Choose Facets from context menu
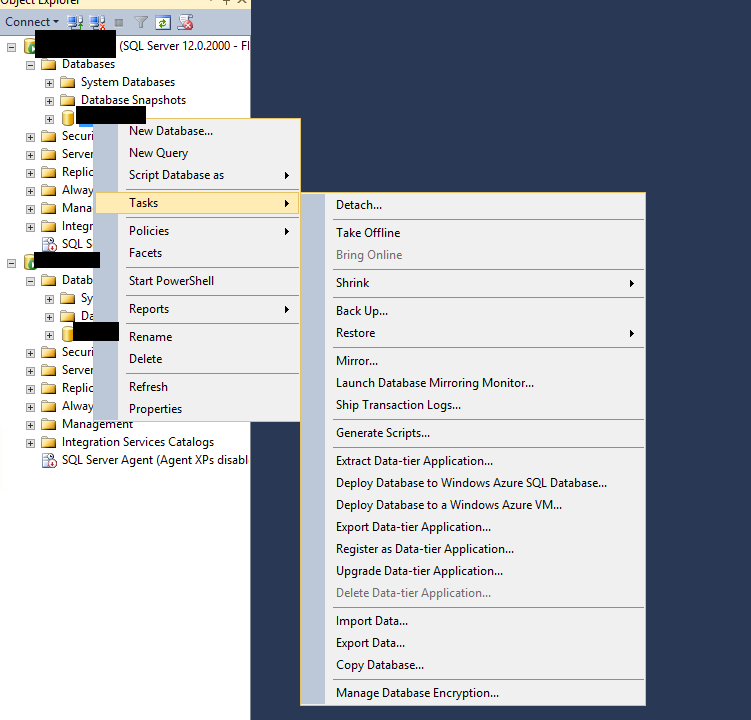This screenshot has height=720, width=751. tap(197, 253)
